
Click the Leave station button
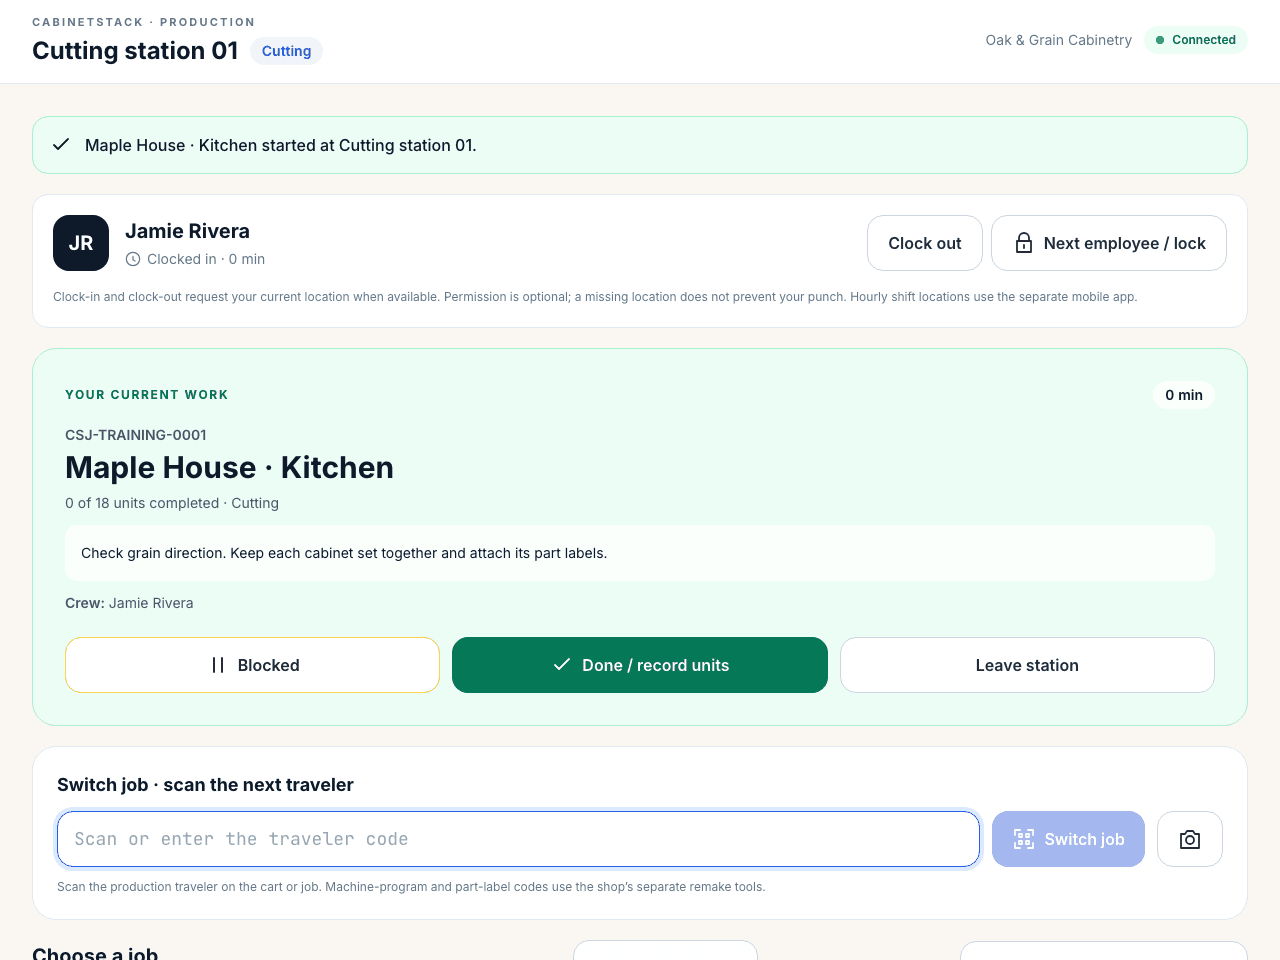click(1027, 665)
